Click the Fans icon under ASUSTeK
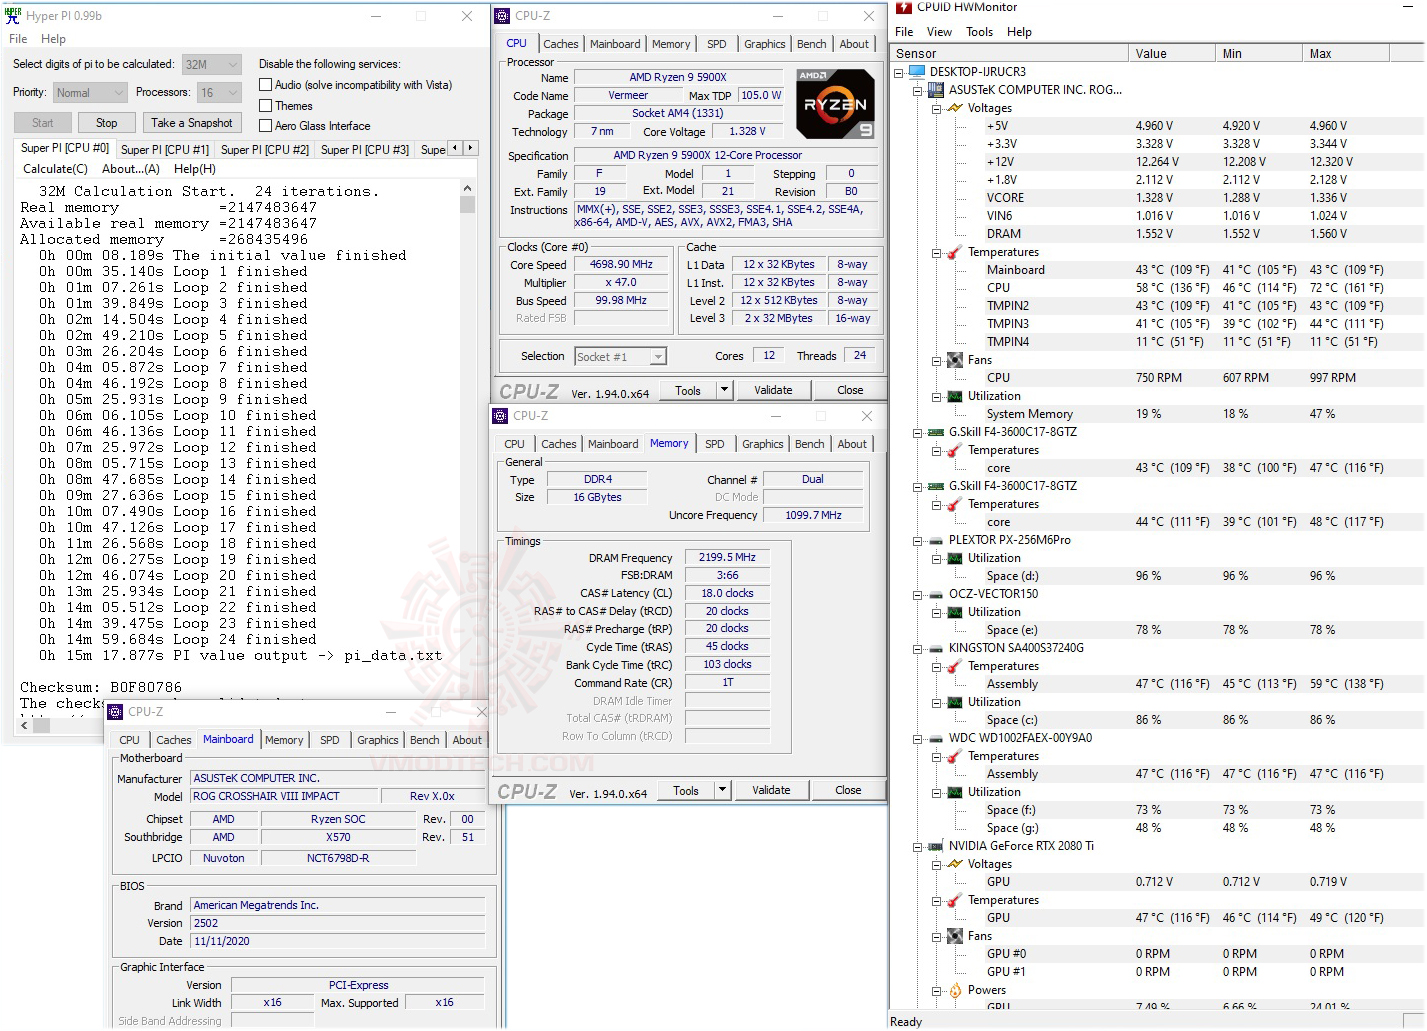Viewport: 1427px width, 1031px height. click(x=955, y=360)
